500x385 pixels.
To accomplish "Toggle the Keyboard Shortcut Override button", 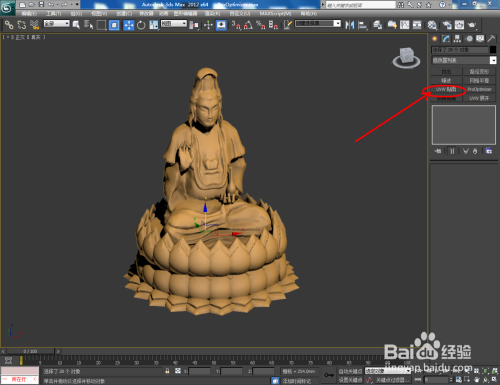I will click(221, 25).
